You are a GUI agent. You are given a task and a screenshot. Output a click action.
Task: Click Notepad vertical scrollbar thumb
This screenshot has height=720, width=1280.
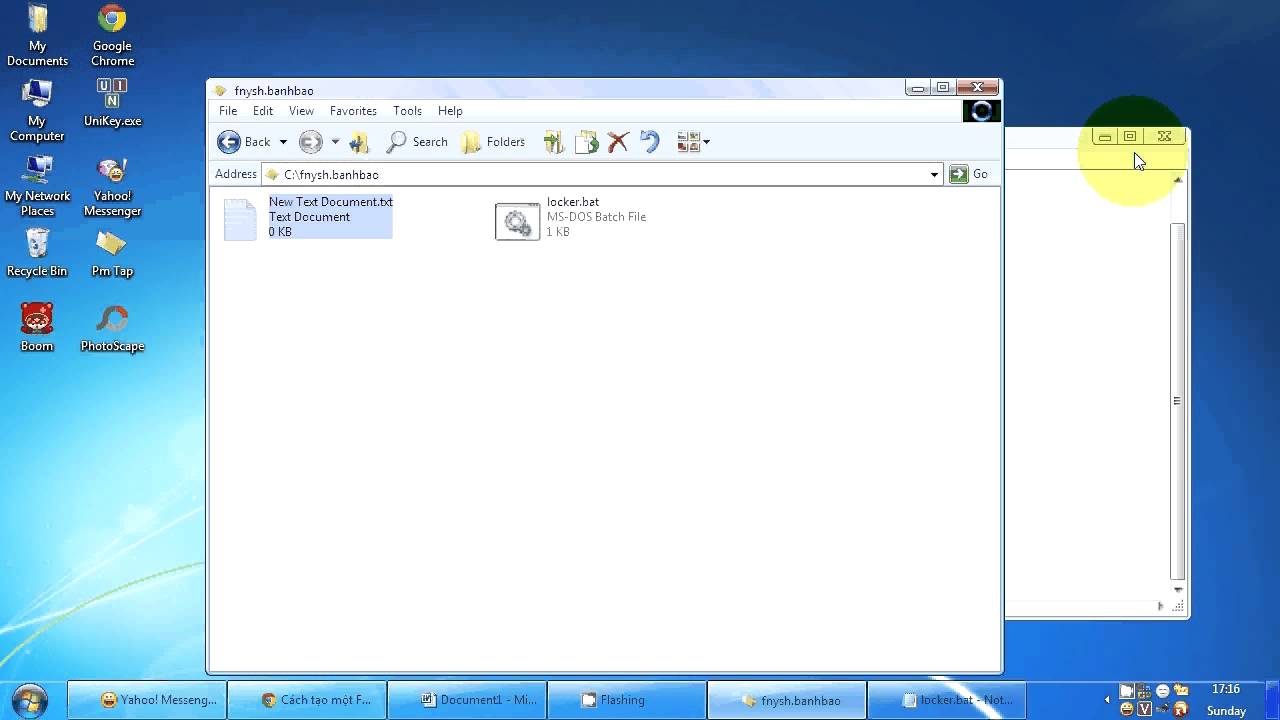pyautogui.click(x=1177, y=401)
